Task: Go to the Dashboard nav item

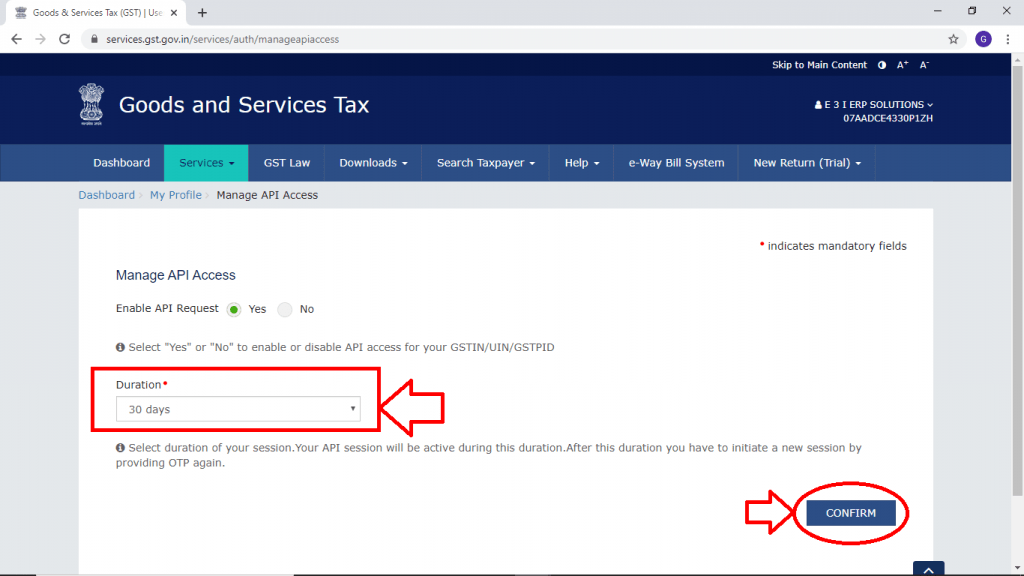Action: pos(121,163)
